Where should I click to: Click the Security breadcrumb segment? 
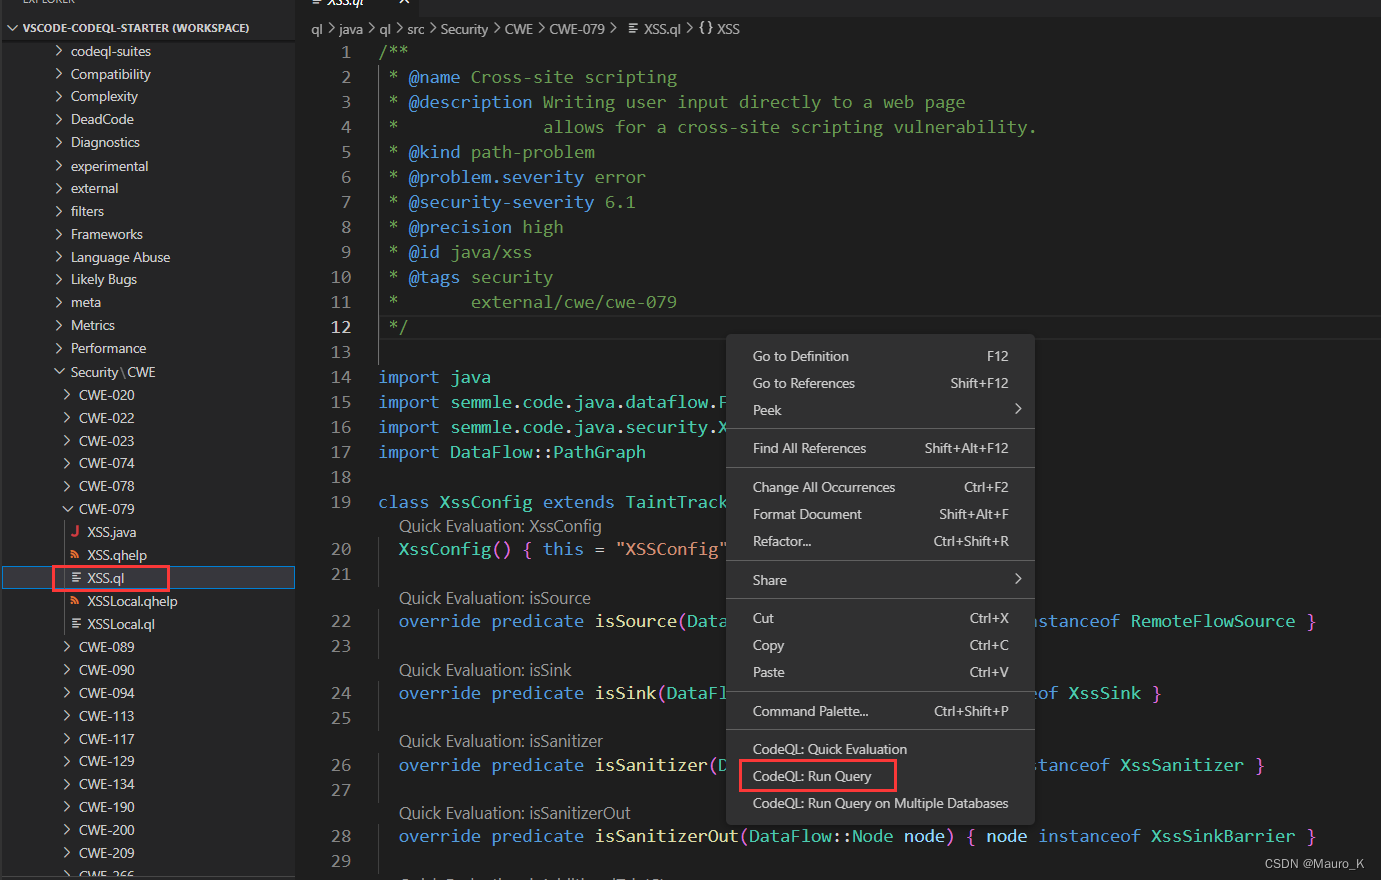click(464, 29)
